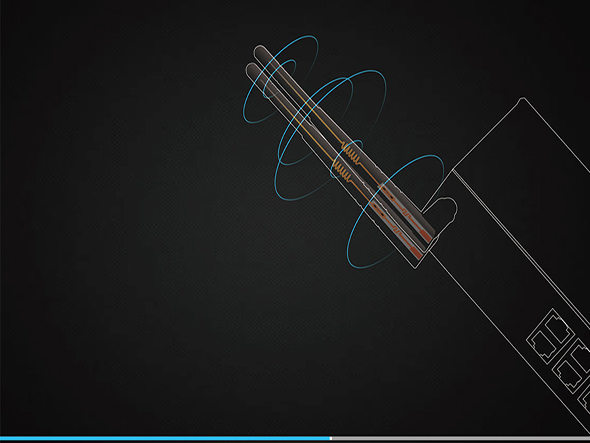
Task: Jump back into the blue played portion of the progress bar
Action: [165, 438]
